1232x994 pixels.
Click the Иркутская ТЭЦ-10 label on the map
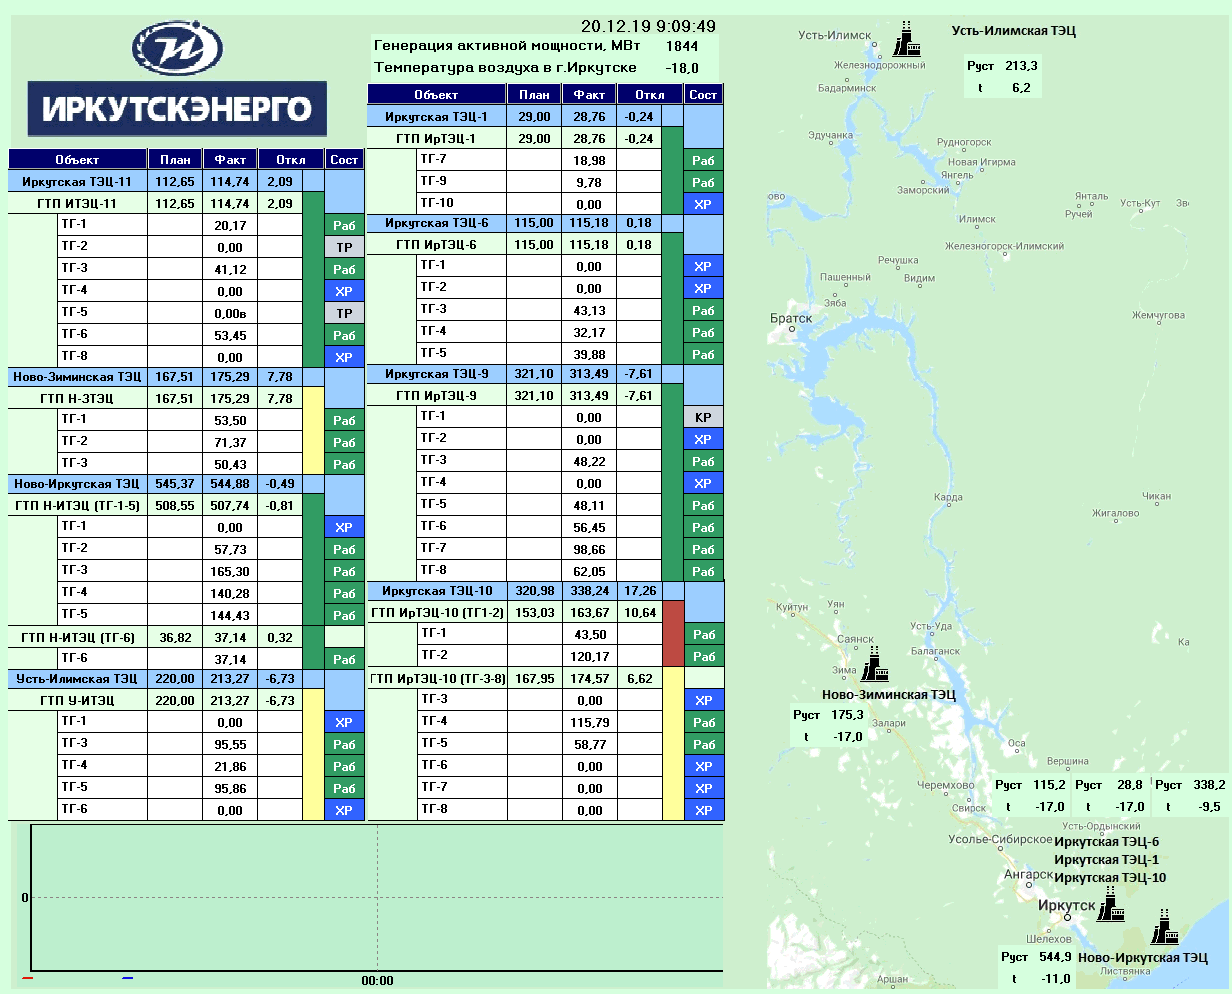tap(1110, 878)
